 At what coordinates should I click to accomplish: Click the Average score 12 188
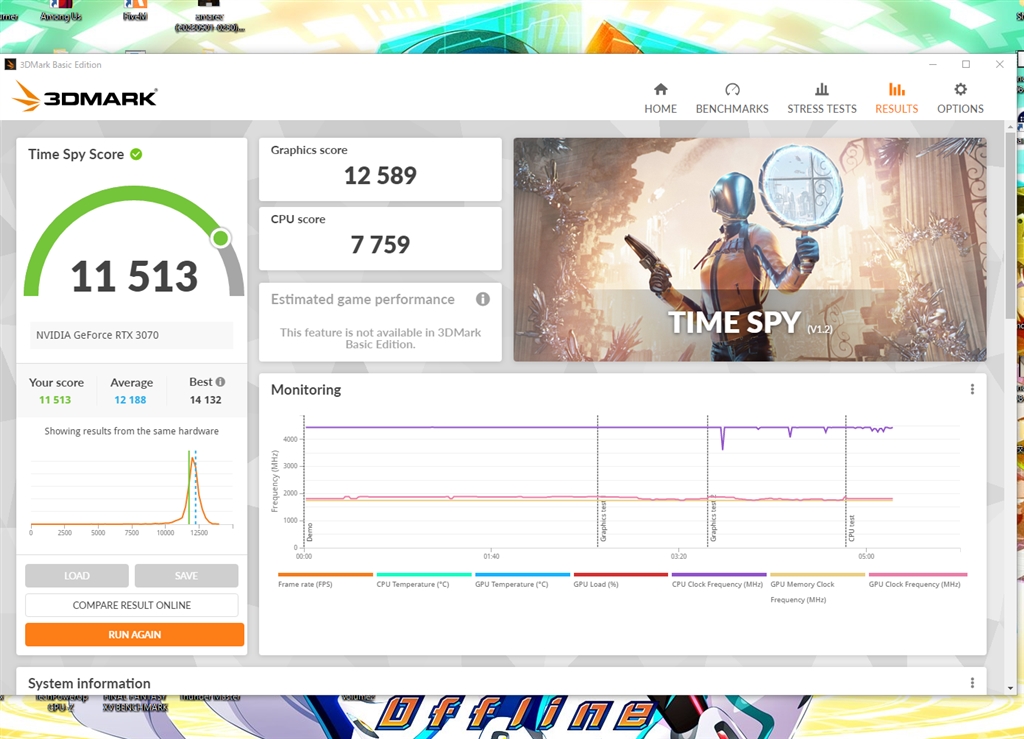(130, 400)
